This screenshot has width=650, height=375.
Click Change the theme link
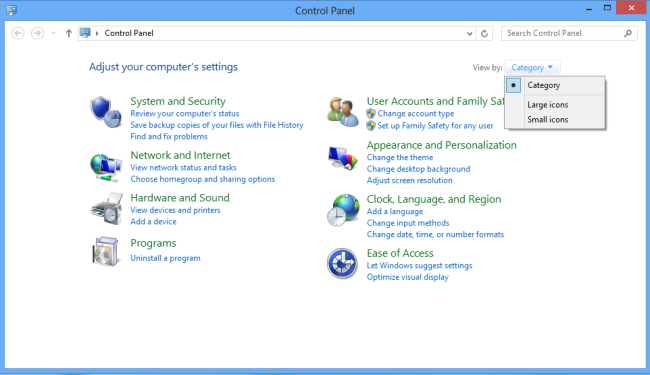(x=400, y=157)
